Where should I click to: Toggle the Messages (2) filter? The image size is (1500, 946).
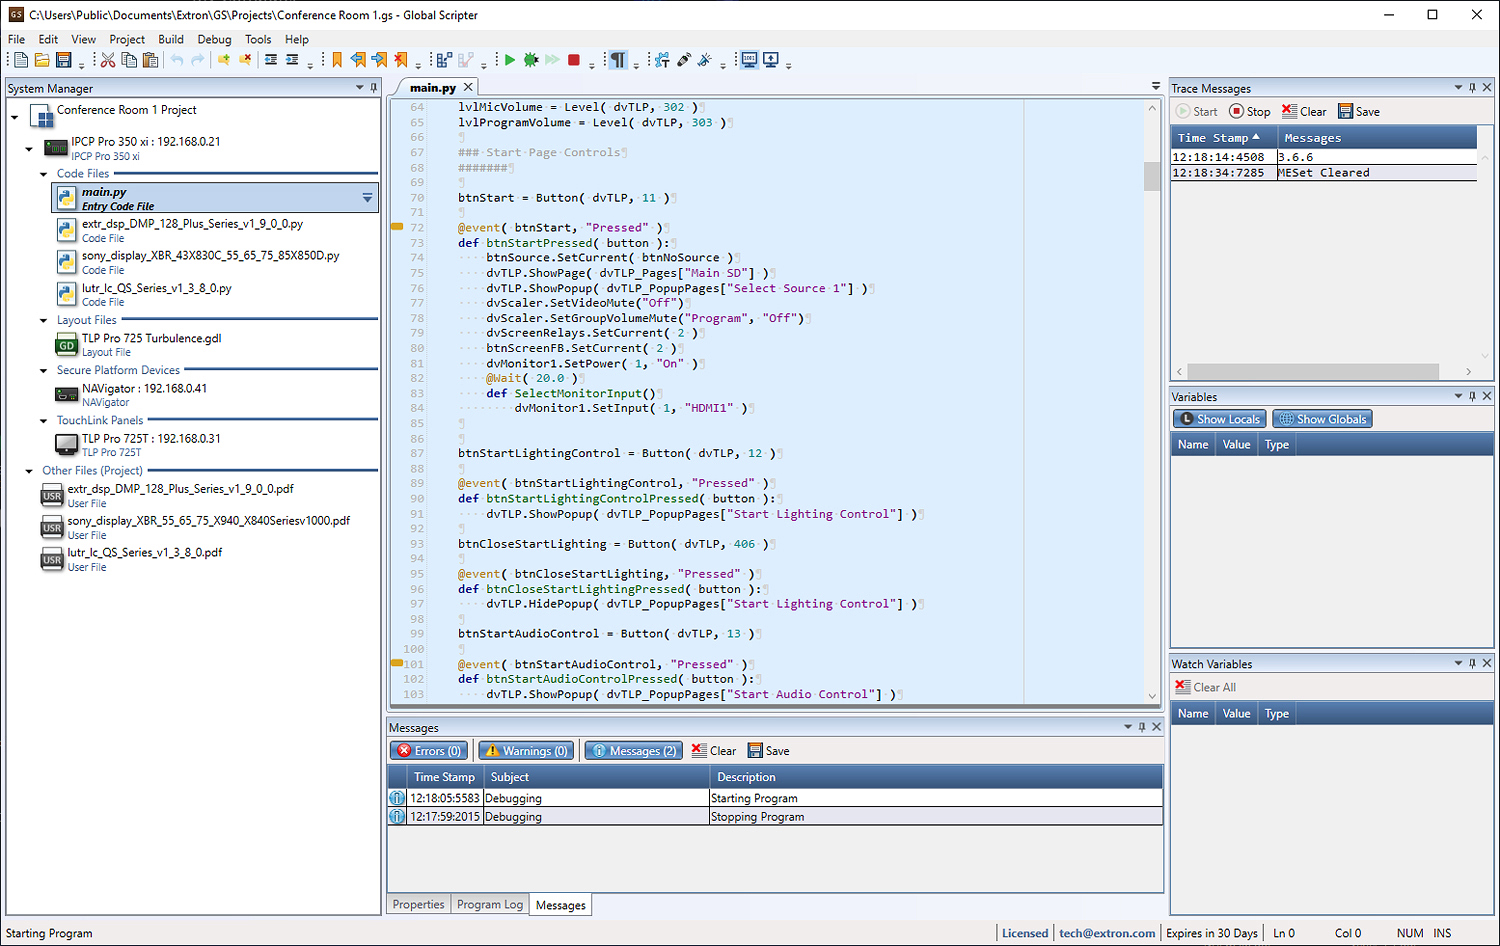[x=633, y=751]
